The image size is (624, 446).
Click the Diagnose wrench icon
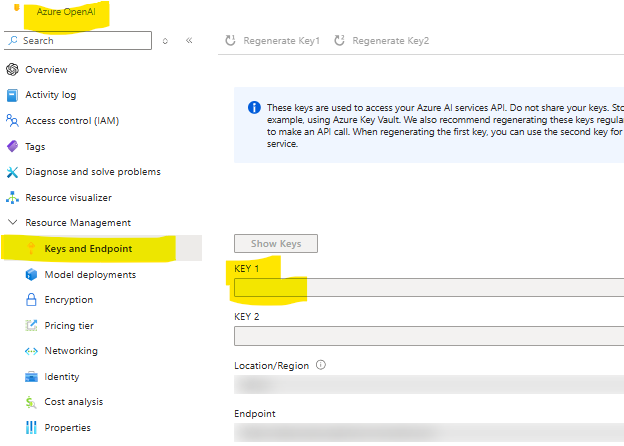(12, 172)
